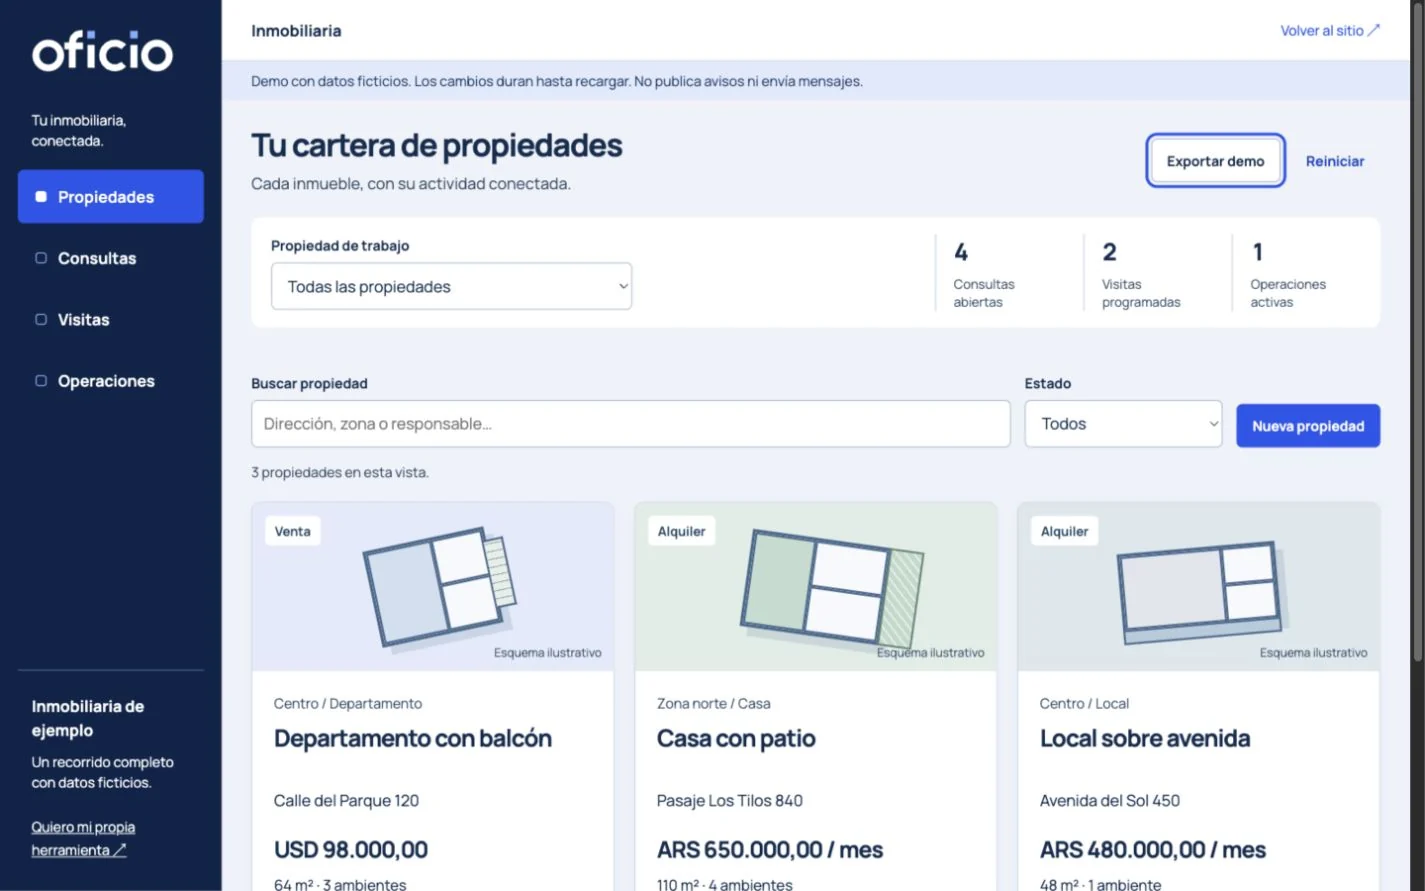
Task: Click the Alquiler badge on Casa con patio
Action: pos(681,531)
